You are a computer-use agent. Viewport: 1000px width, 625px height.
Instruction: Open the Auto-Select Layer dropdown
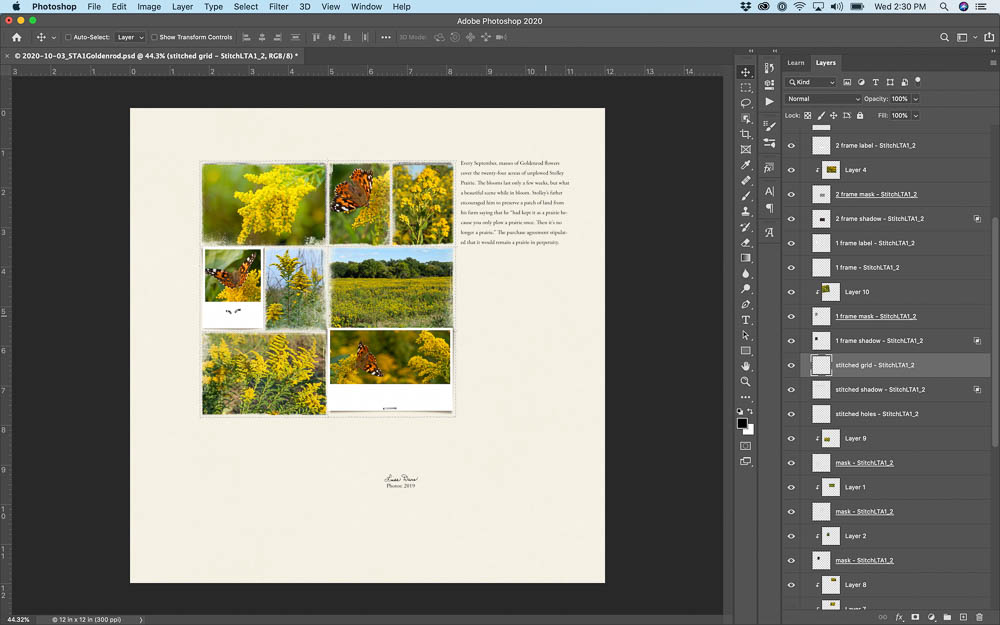[x=130, y=37]
